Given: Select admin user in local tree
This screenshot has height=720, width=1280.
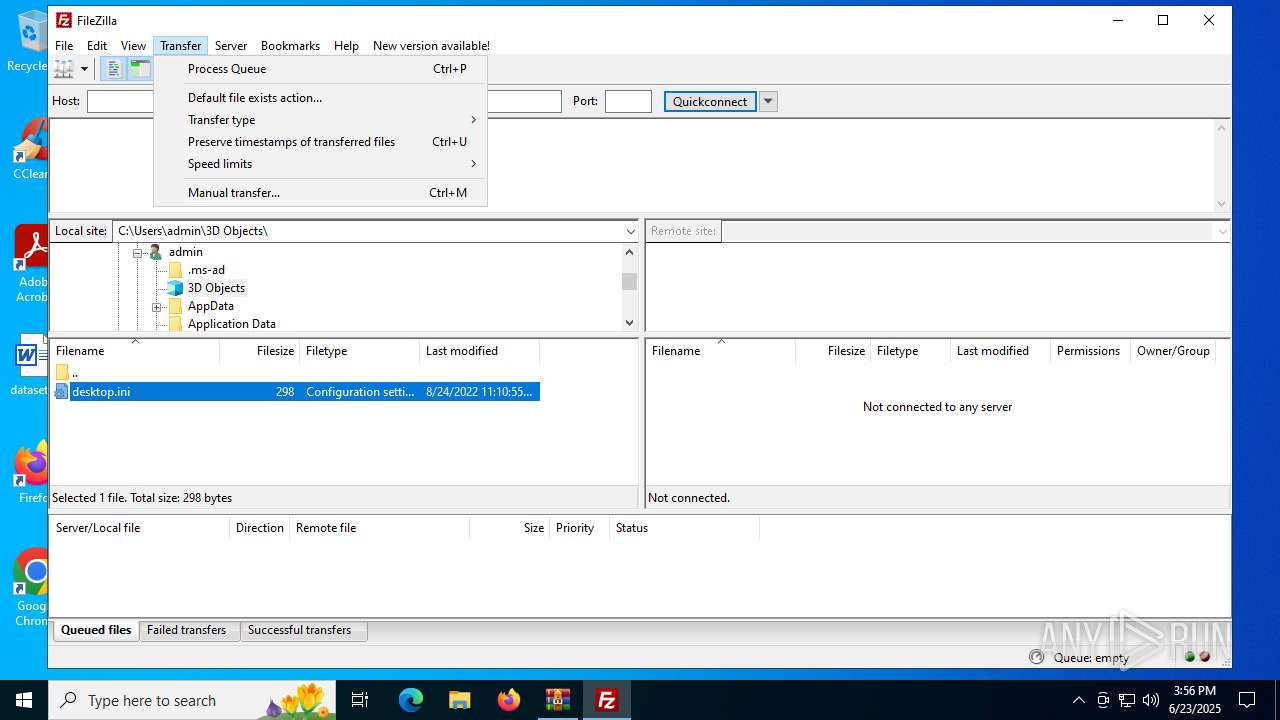Looking at the screenshot, I should coord(186,252).
